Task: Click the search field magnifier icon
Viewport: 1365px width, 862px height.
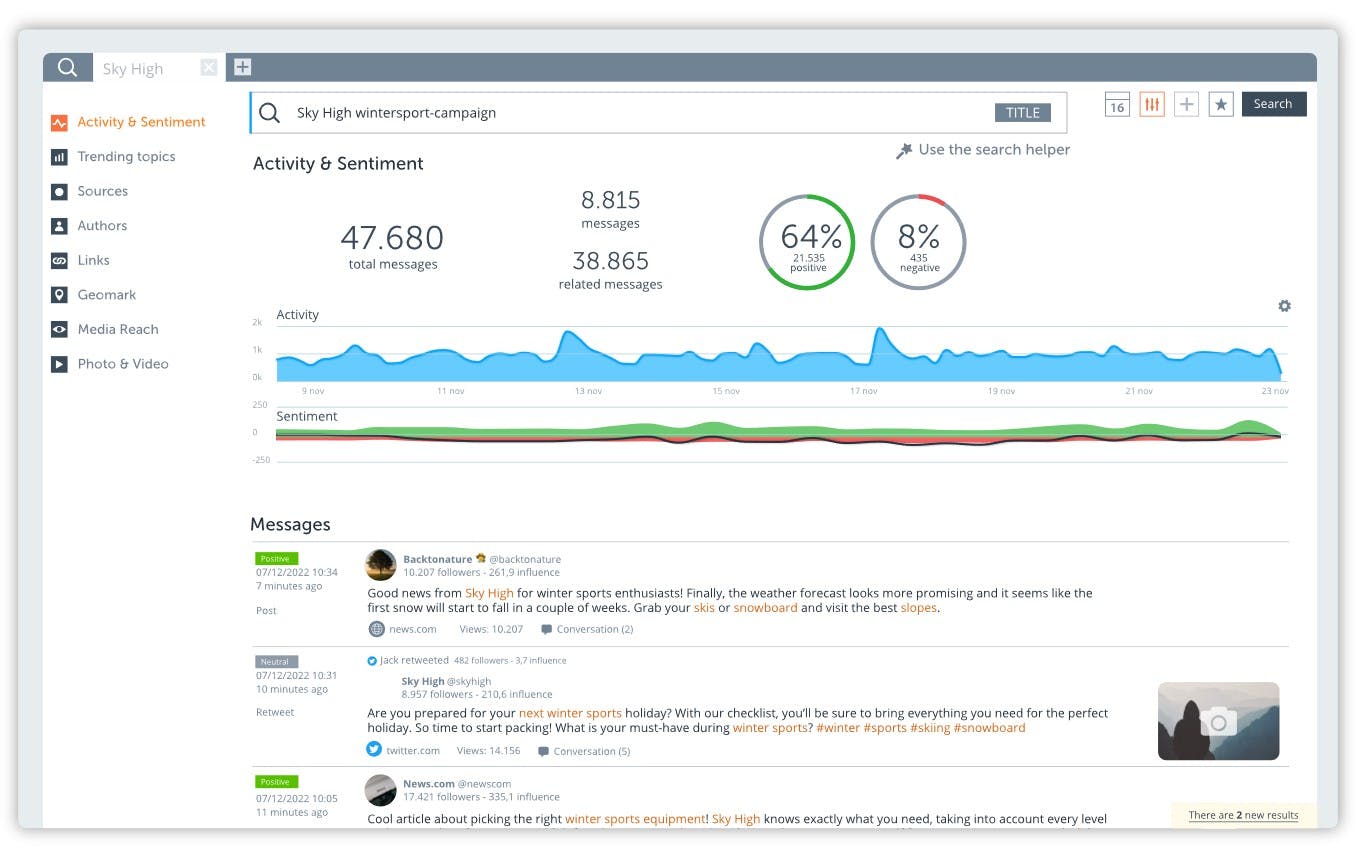Action: click(x=269, y=113)
